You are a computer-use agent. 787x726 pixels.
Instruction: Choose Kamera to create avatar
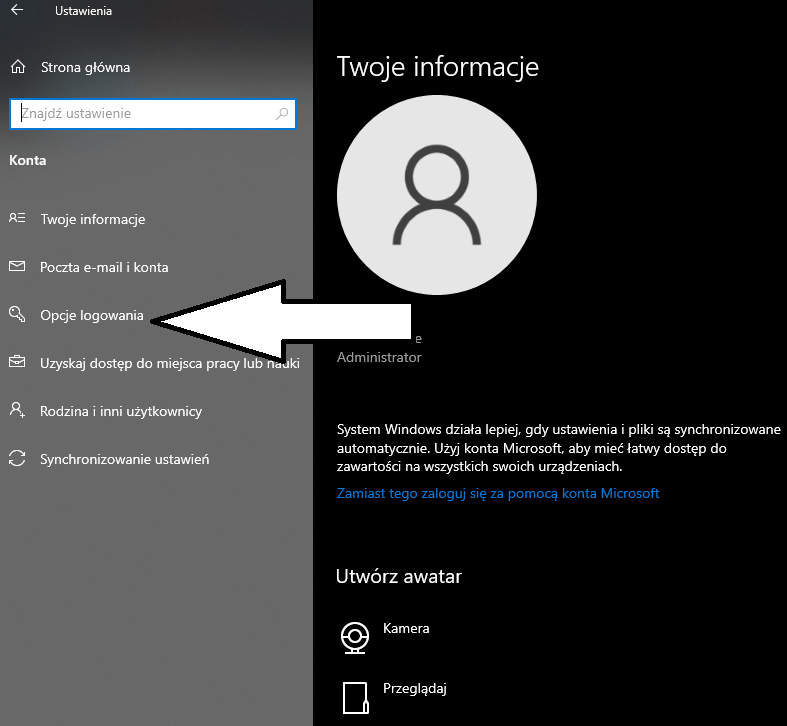pos(406,629)
